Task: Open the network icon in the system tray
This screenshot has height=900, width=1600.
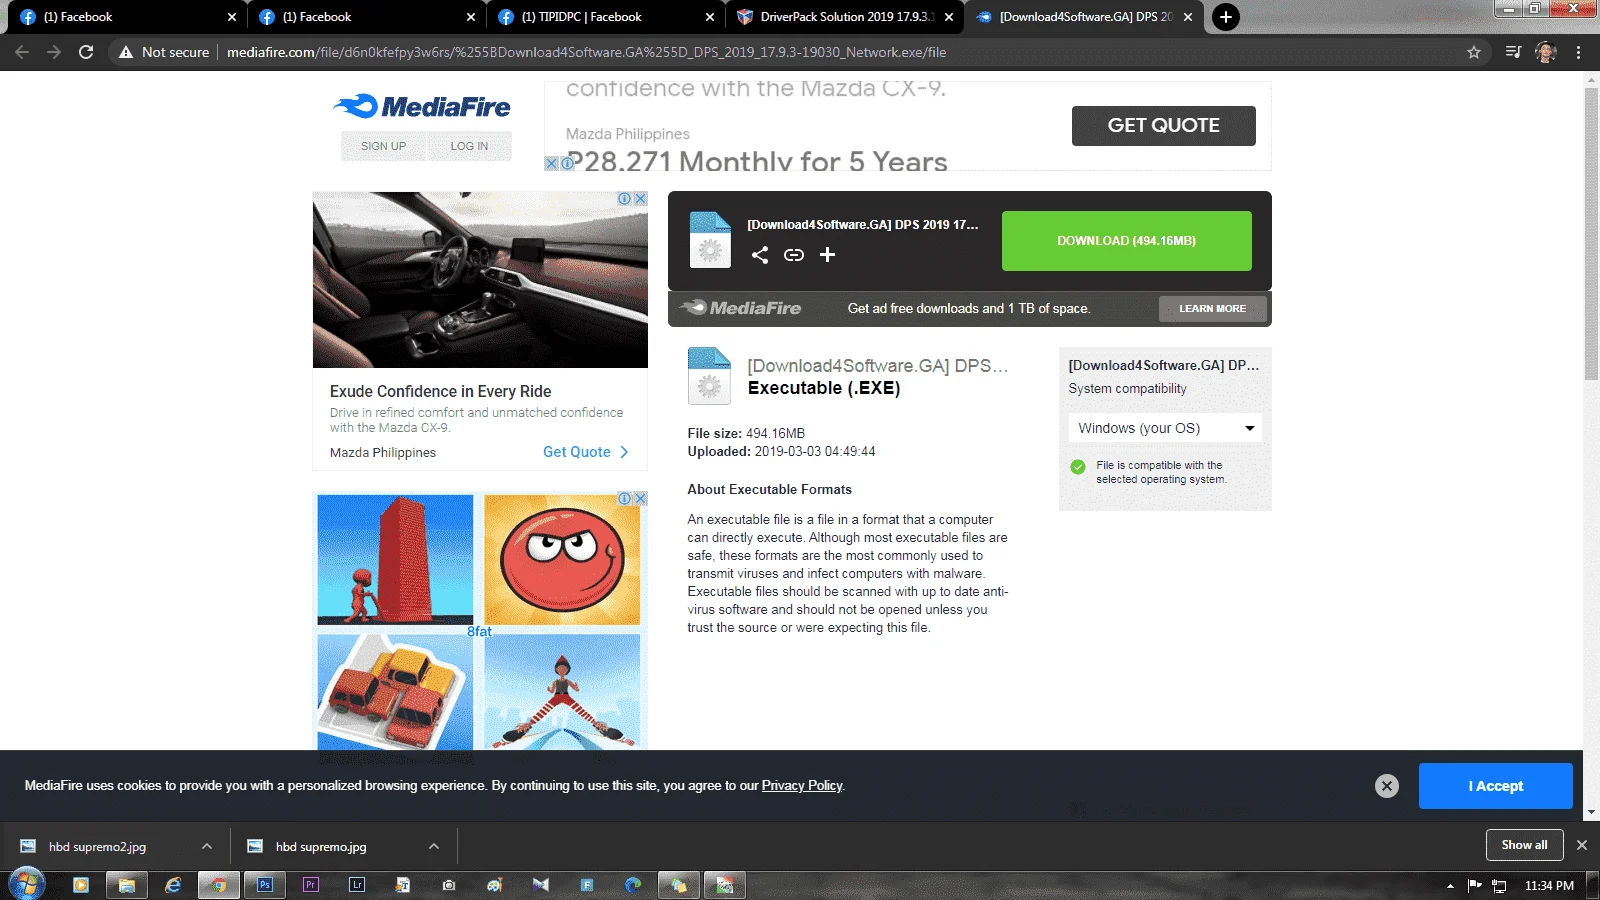Action: pyautogui.click(x=1499, y=885)
